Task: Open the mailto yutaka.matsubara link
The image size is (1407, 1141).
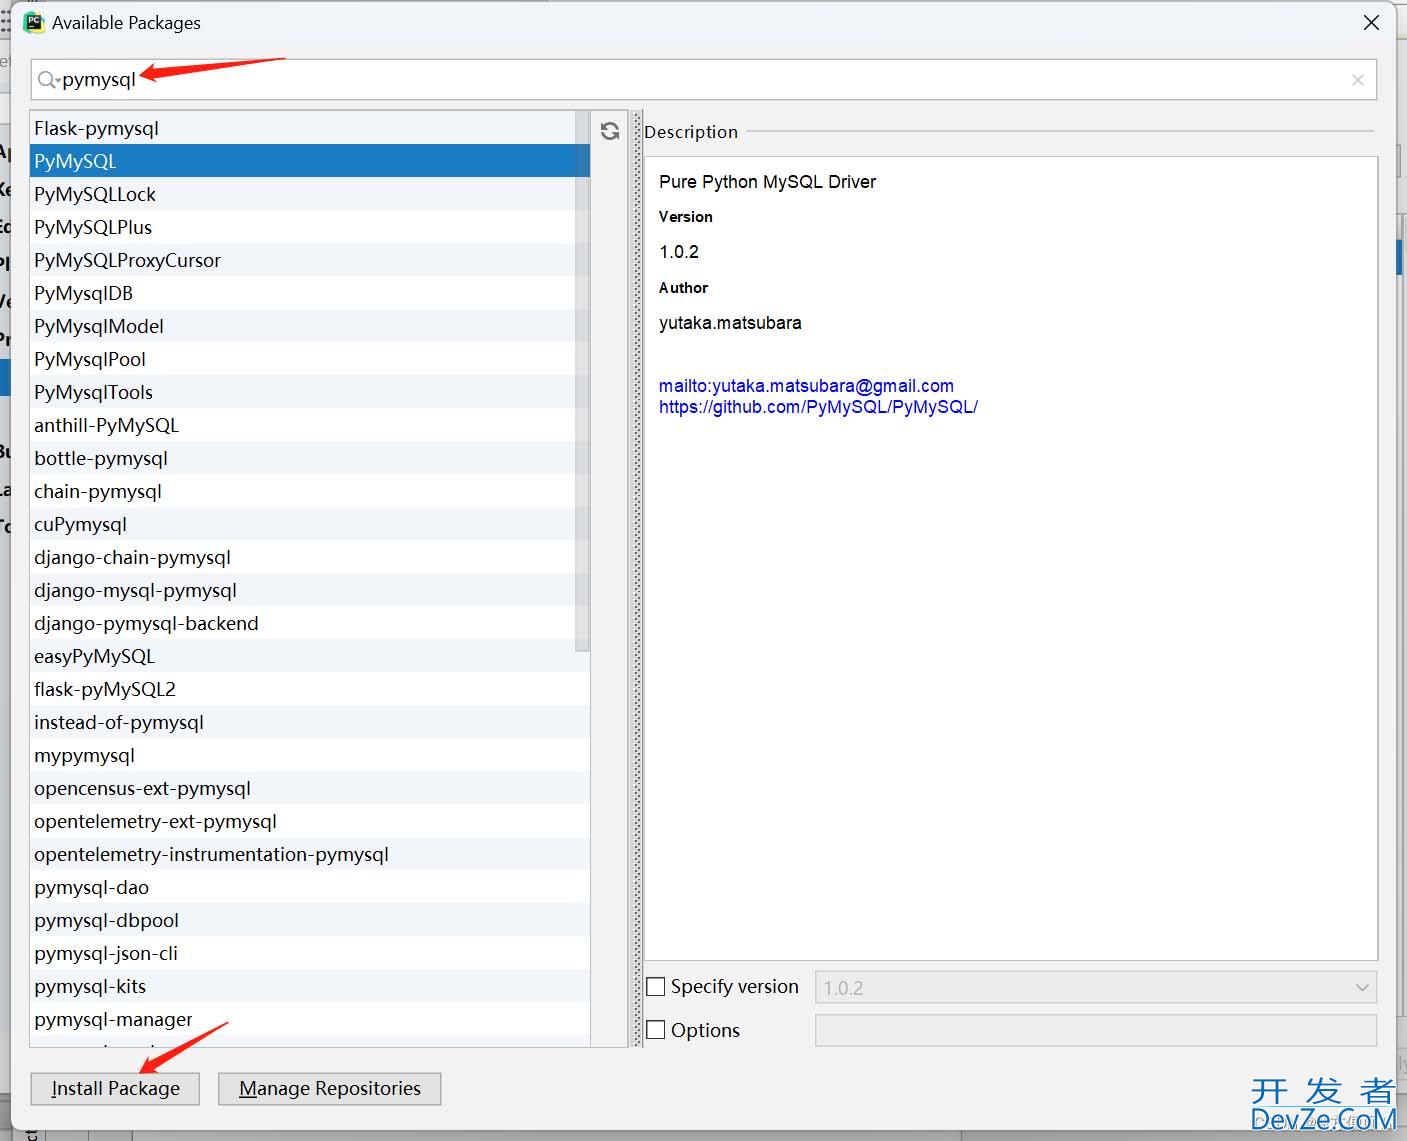Action: 806,385
